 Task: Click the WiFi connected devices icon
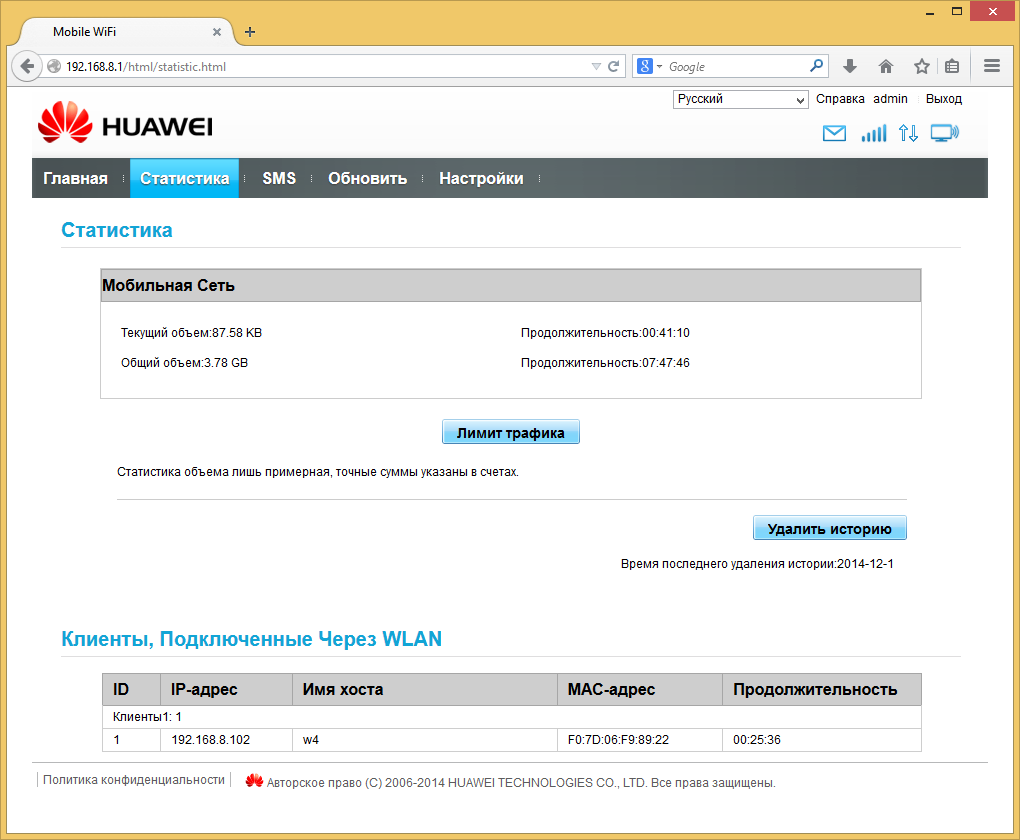point(945,133)
